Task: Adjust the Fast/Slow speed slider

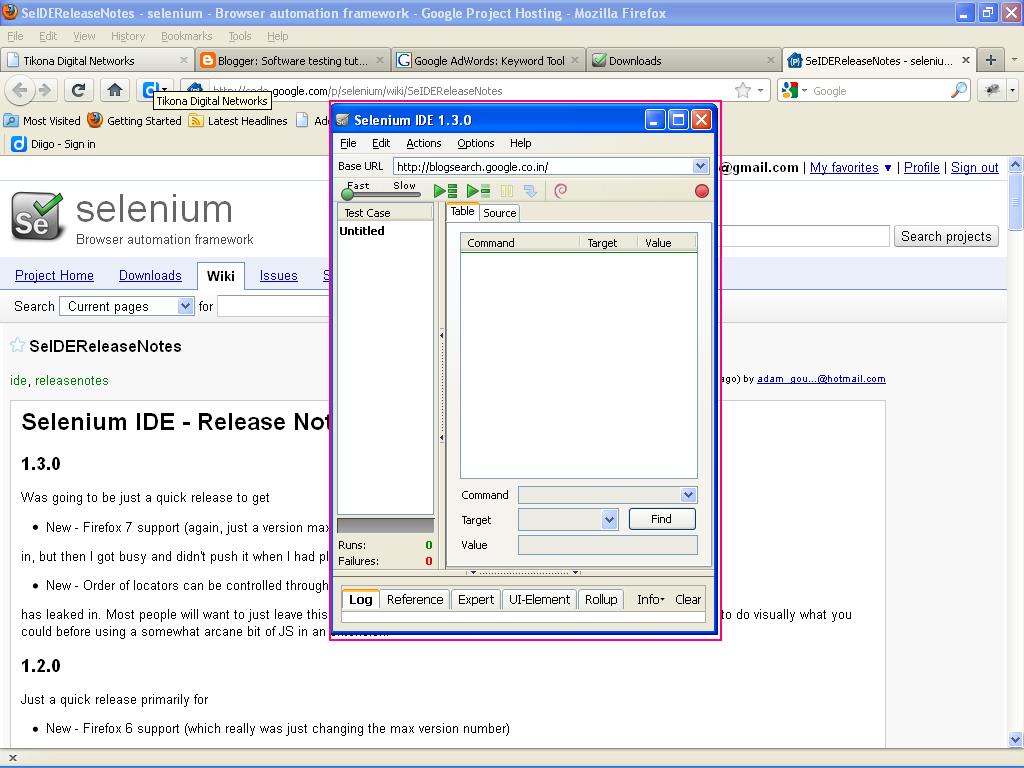Action: click(x=347, y=193)
